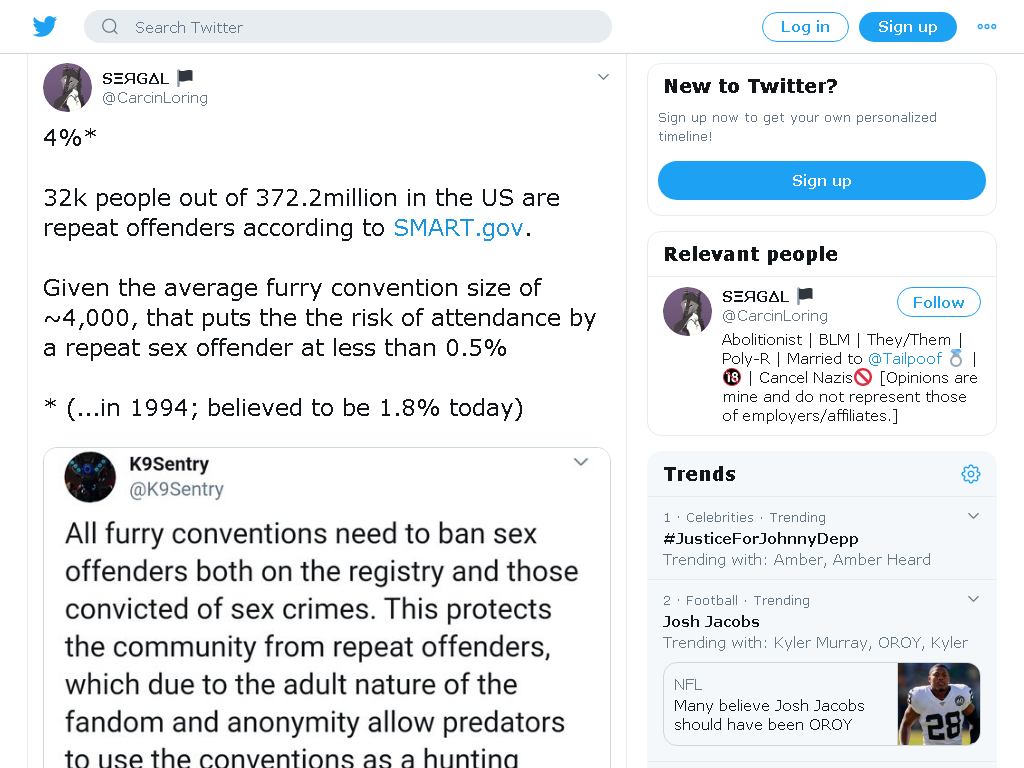Viewport: 1024px width, 768px height.
Task: Click the Search Twitter field
Action: point(347,27)
